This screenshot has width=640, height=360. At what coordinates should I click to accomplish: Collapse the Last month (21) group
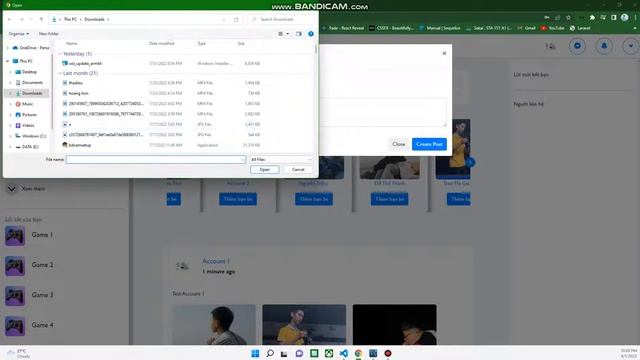pos(60,73)
